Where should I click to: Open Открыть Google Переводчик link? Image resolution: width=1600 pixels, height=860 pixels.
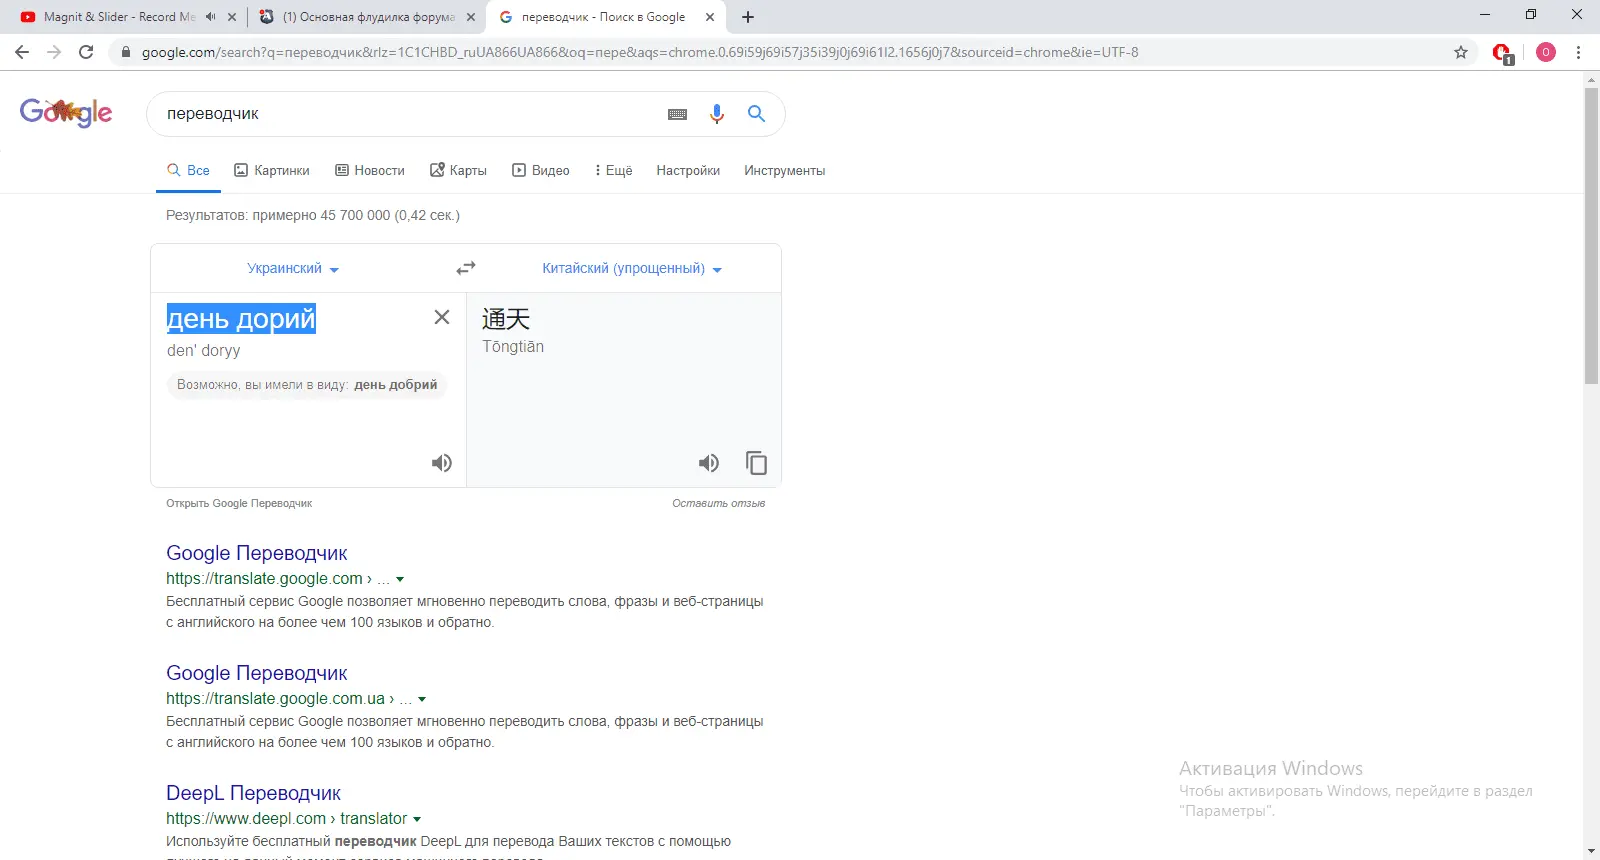click(239, 504)
